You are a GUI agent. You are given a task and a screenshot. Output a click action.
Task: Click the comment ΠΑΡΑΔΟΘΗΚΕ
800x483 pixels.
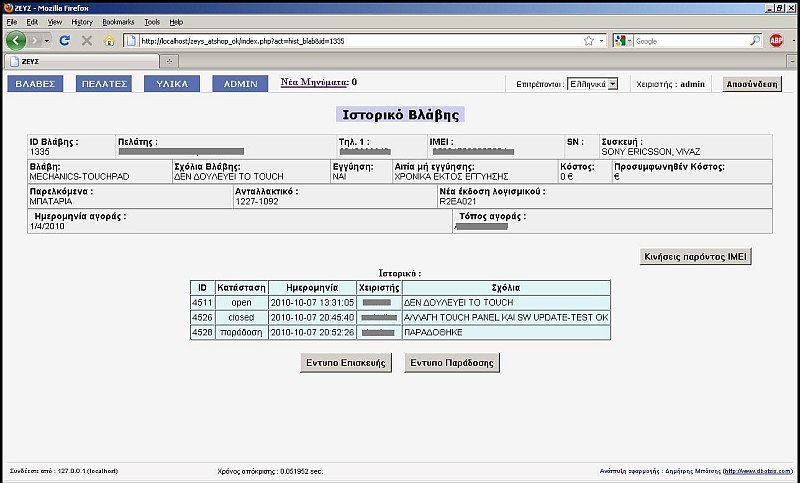point(433,333)
